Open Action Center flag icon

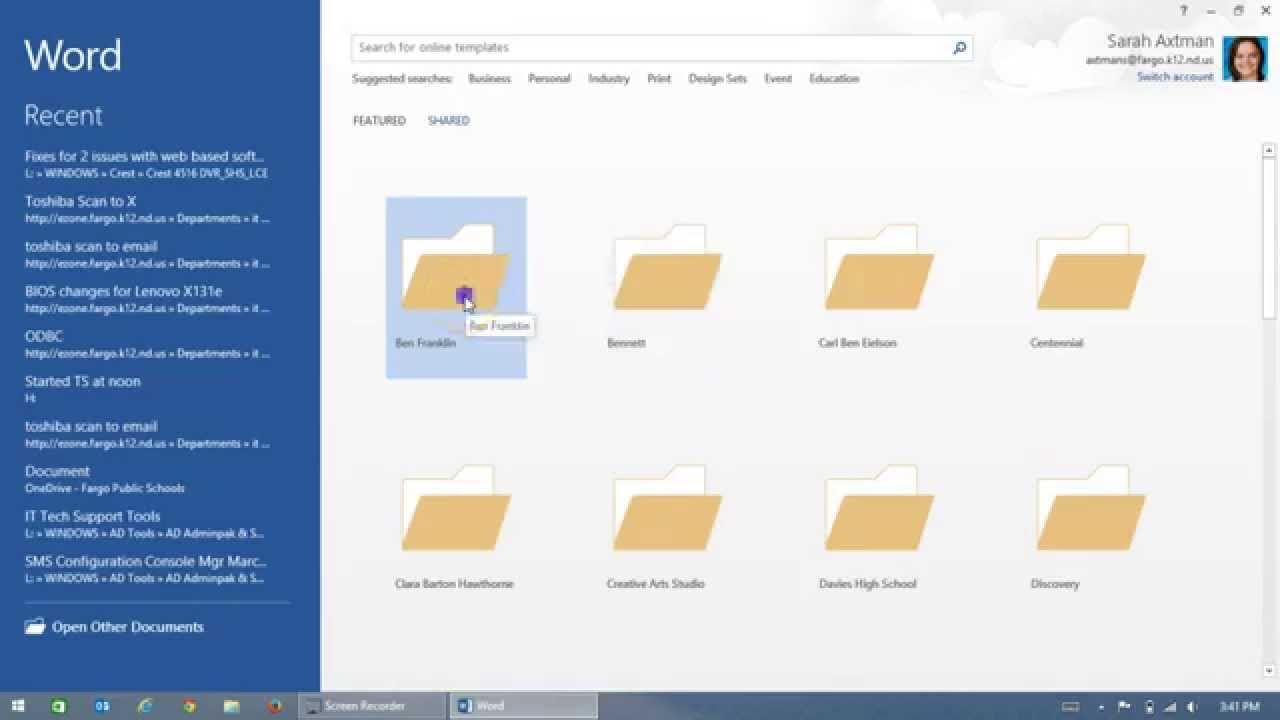pos(1125,707)
